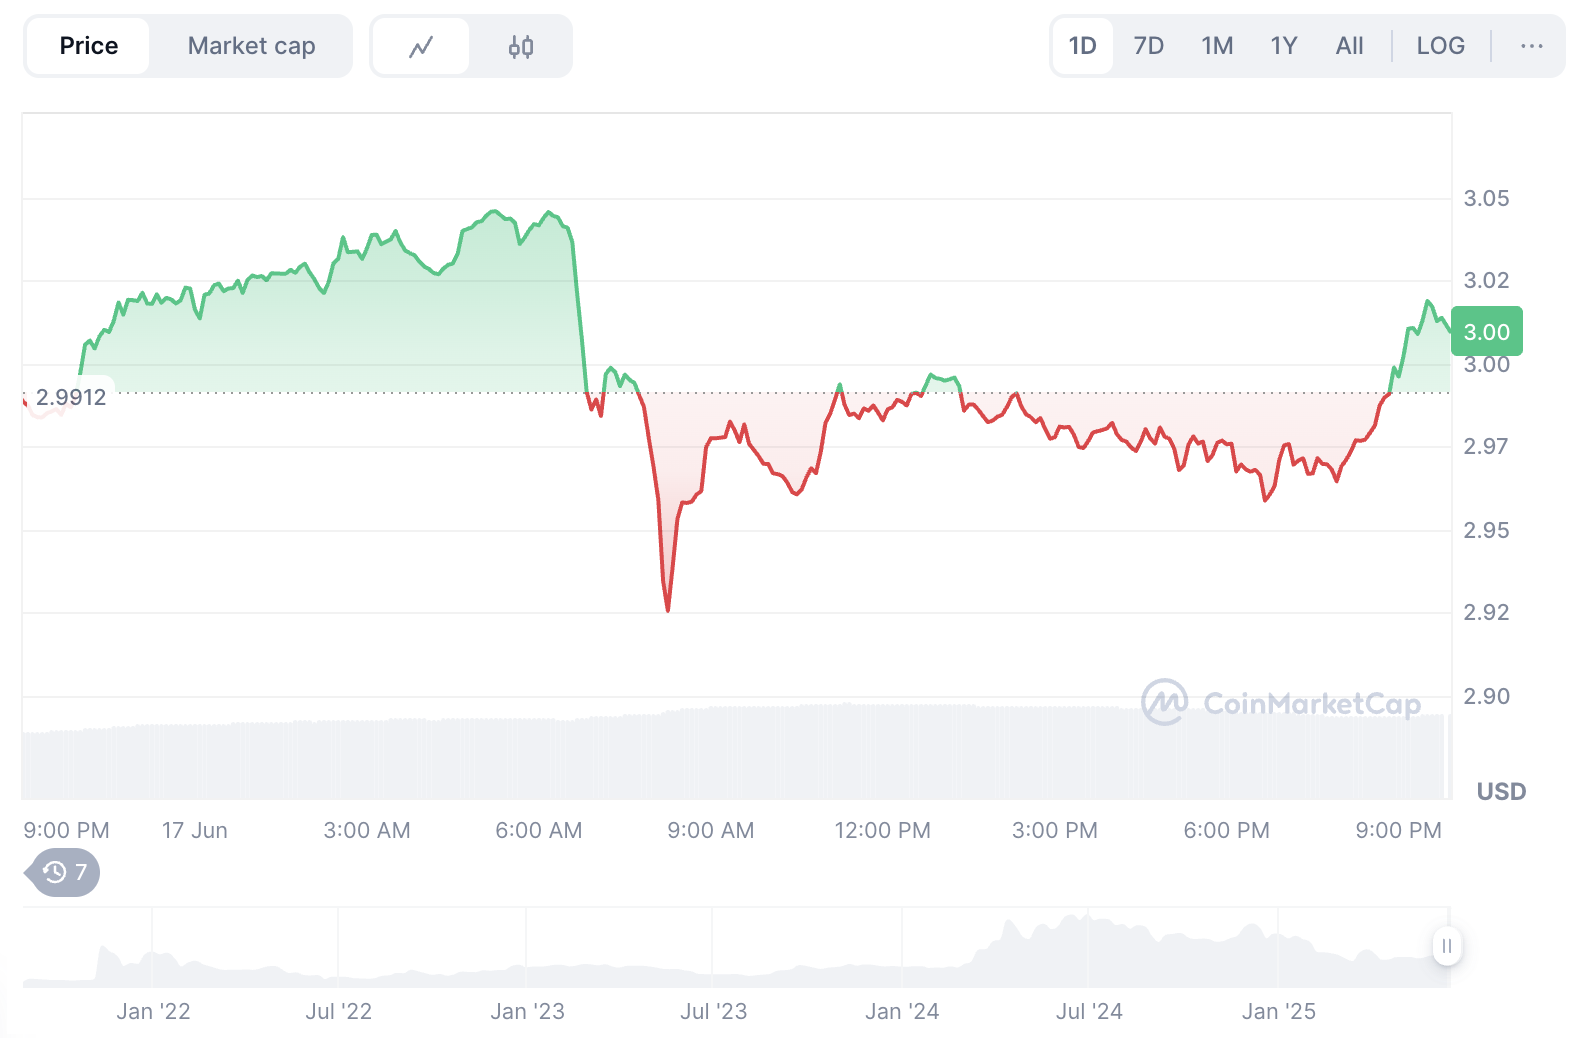Click the 17 Jun date axis label
The width and height of the screenshot is (1570, 1038).
[195, 830]
